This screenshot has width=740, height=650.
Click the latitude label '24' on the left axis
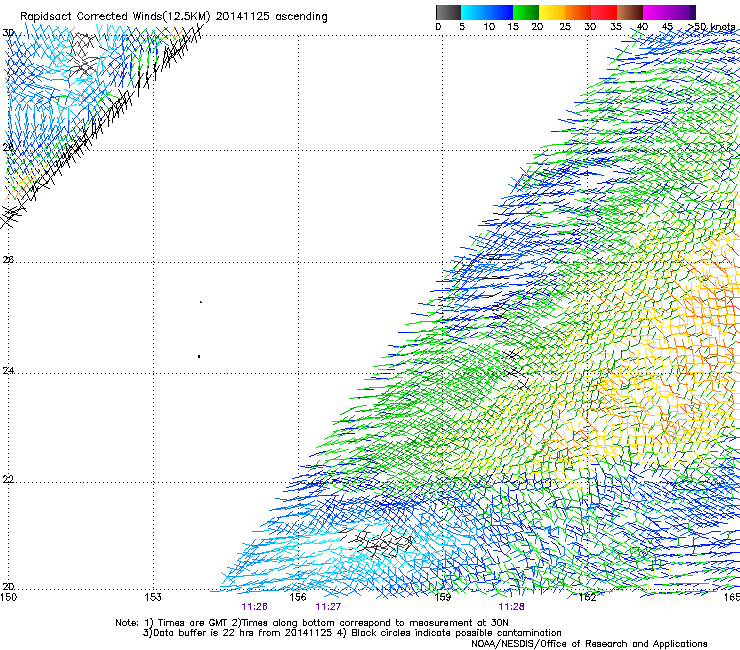8,371
